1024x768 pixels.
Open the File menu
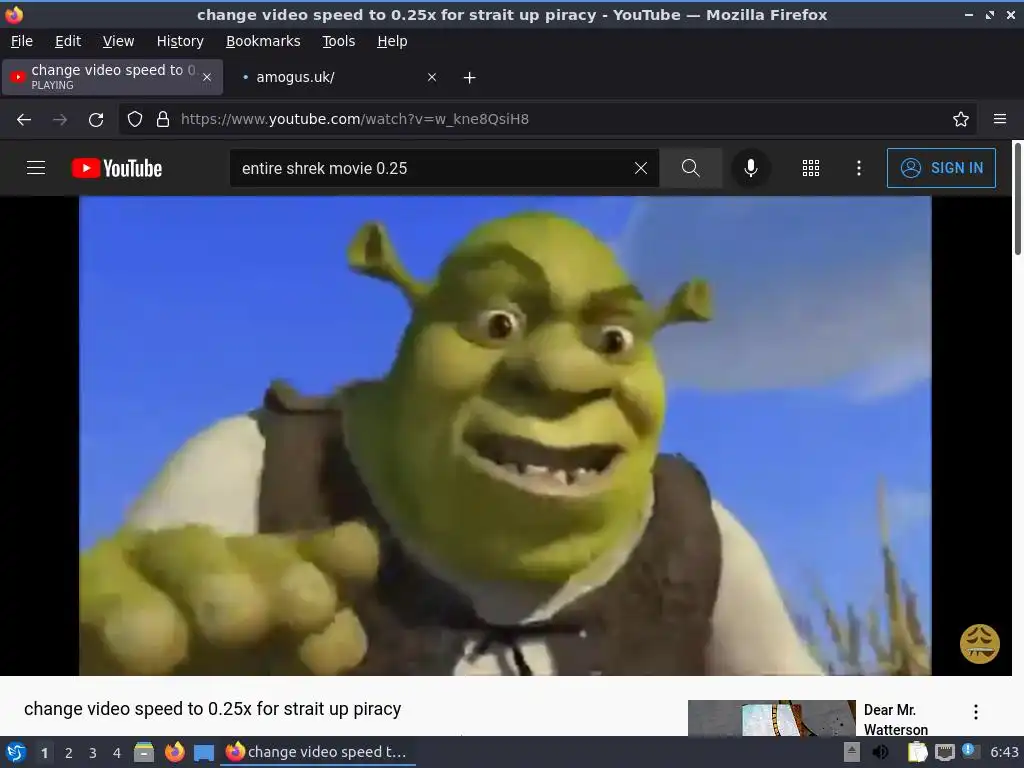[x=22, y=41]
